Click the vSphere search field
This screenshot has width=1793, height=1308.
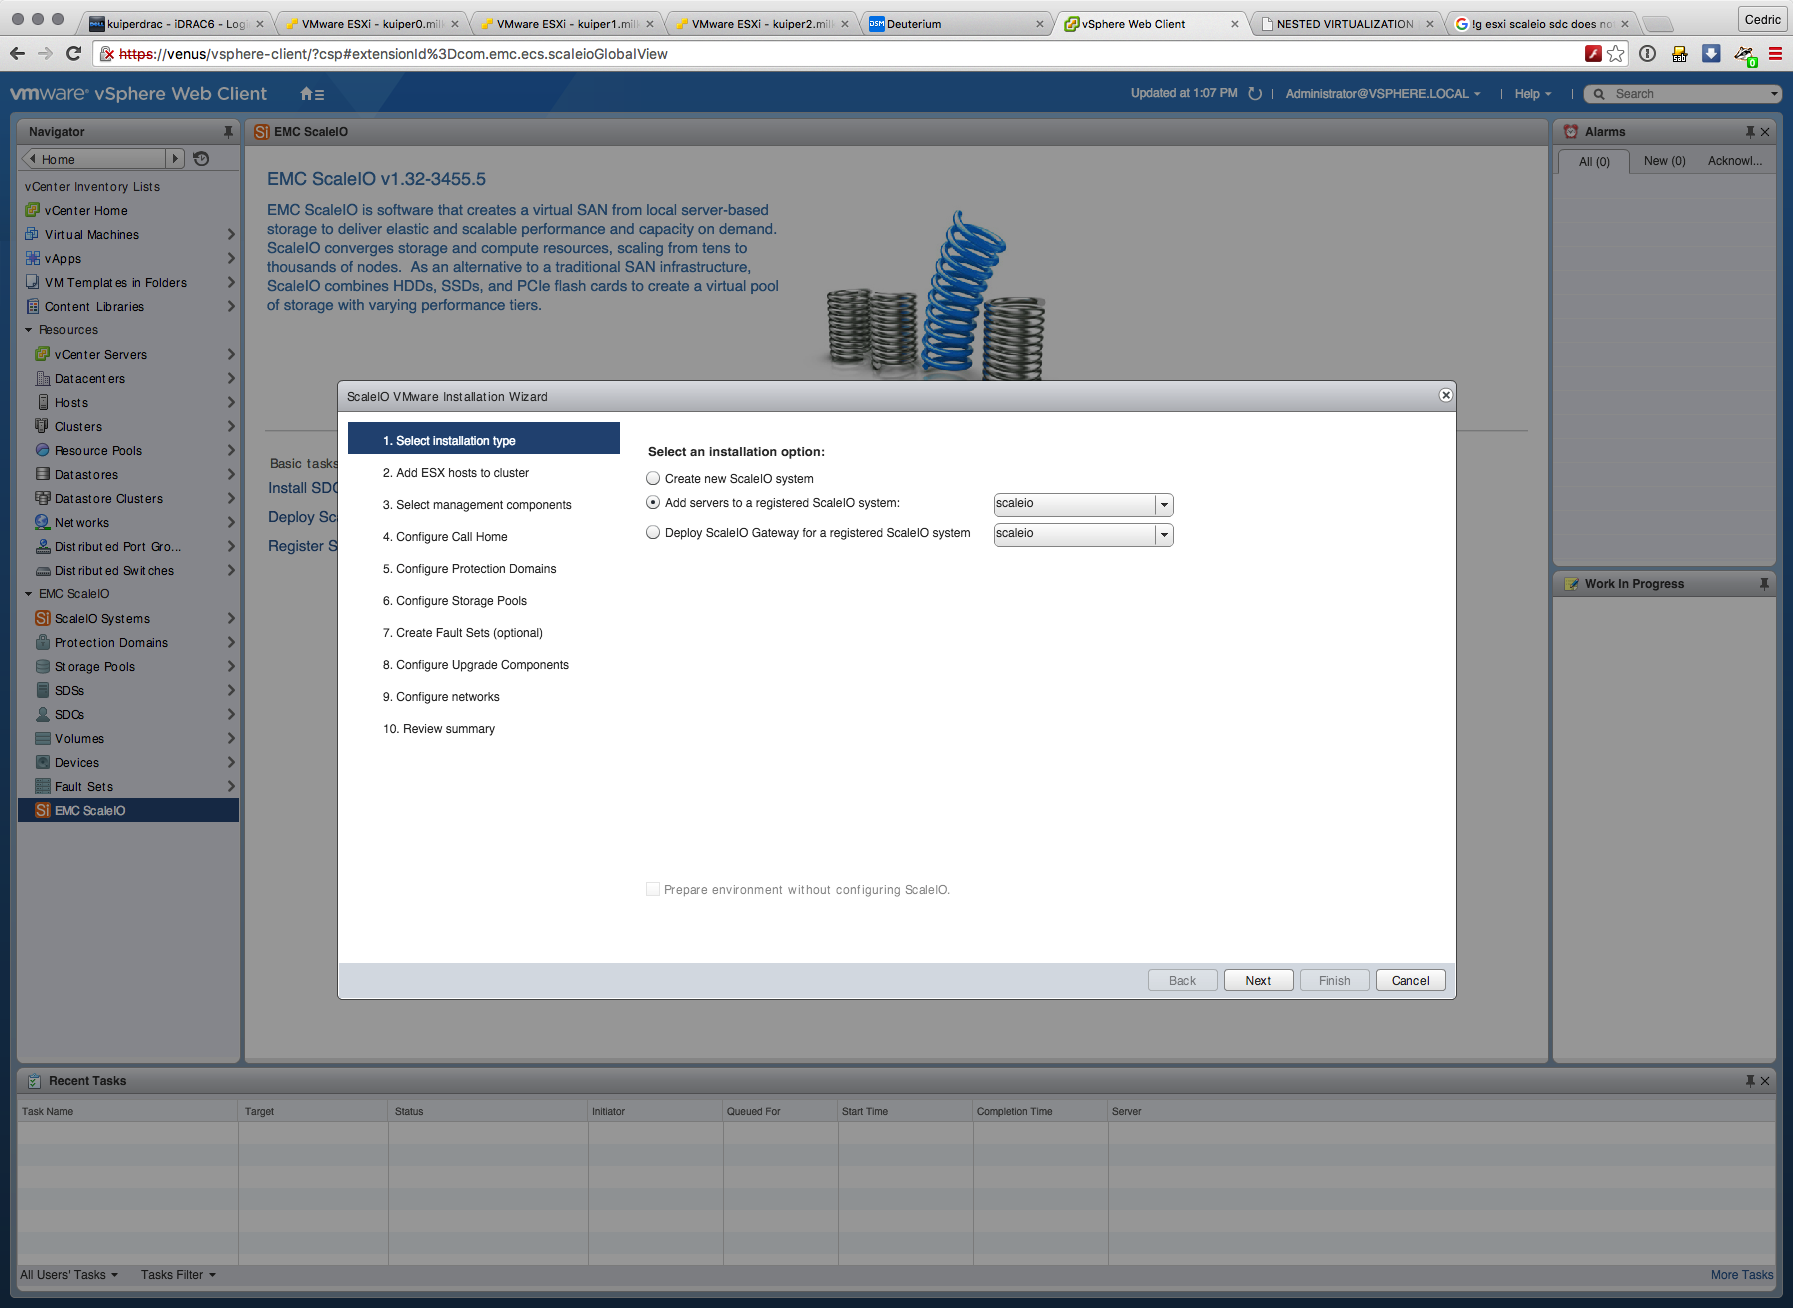tap(1683, 94)
